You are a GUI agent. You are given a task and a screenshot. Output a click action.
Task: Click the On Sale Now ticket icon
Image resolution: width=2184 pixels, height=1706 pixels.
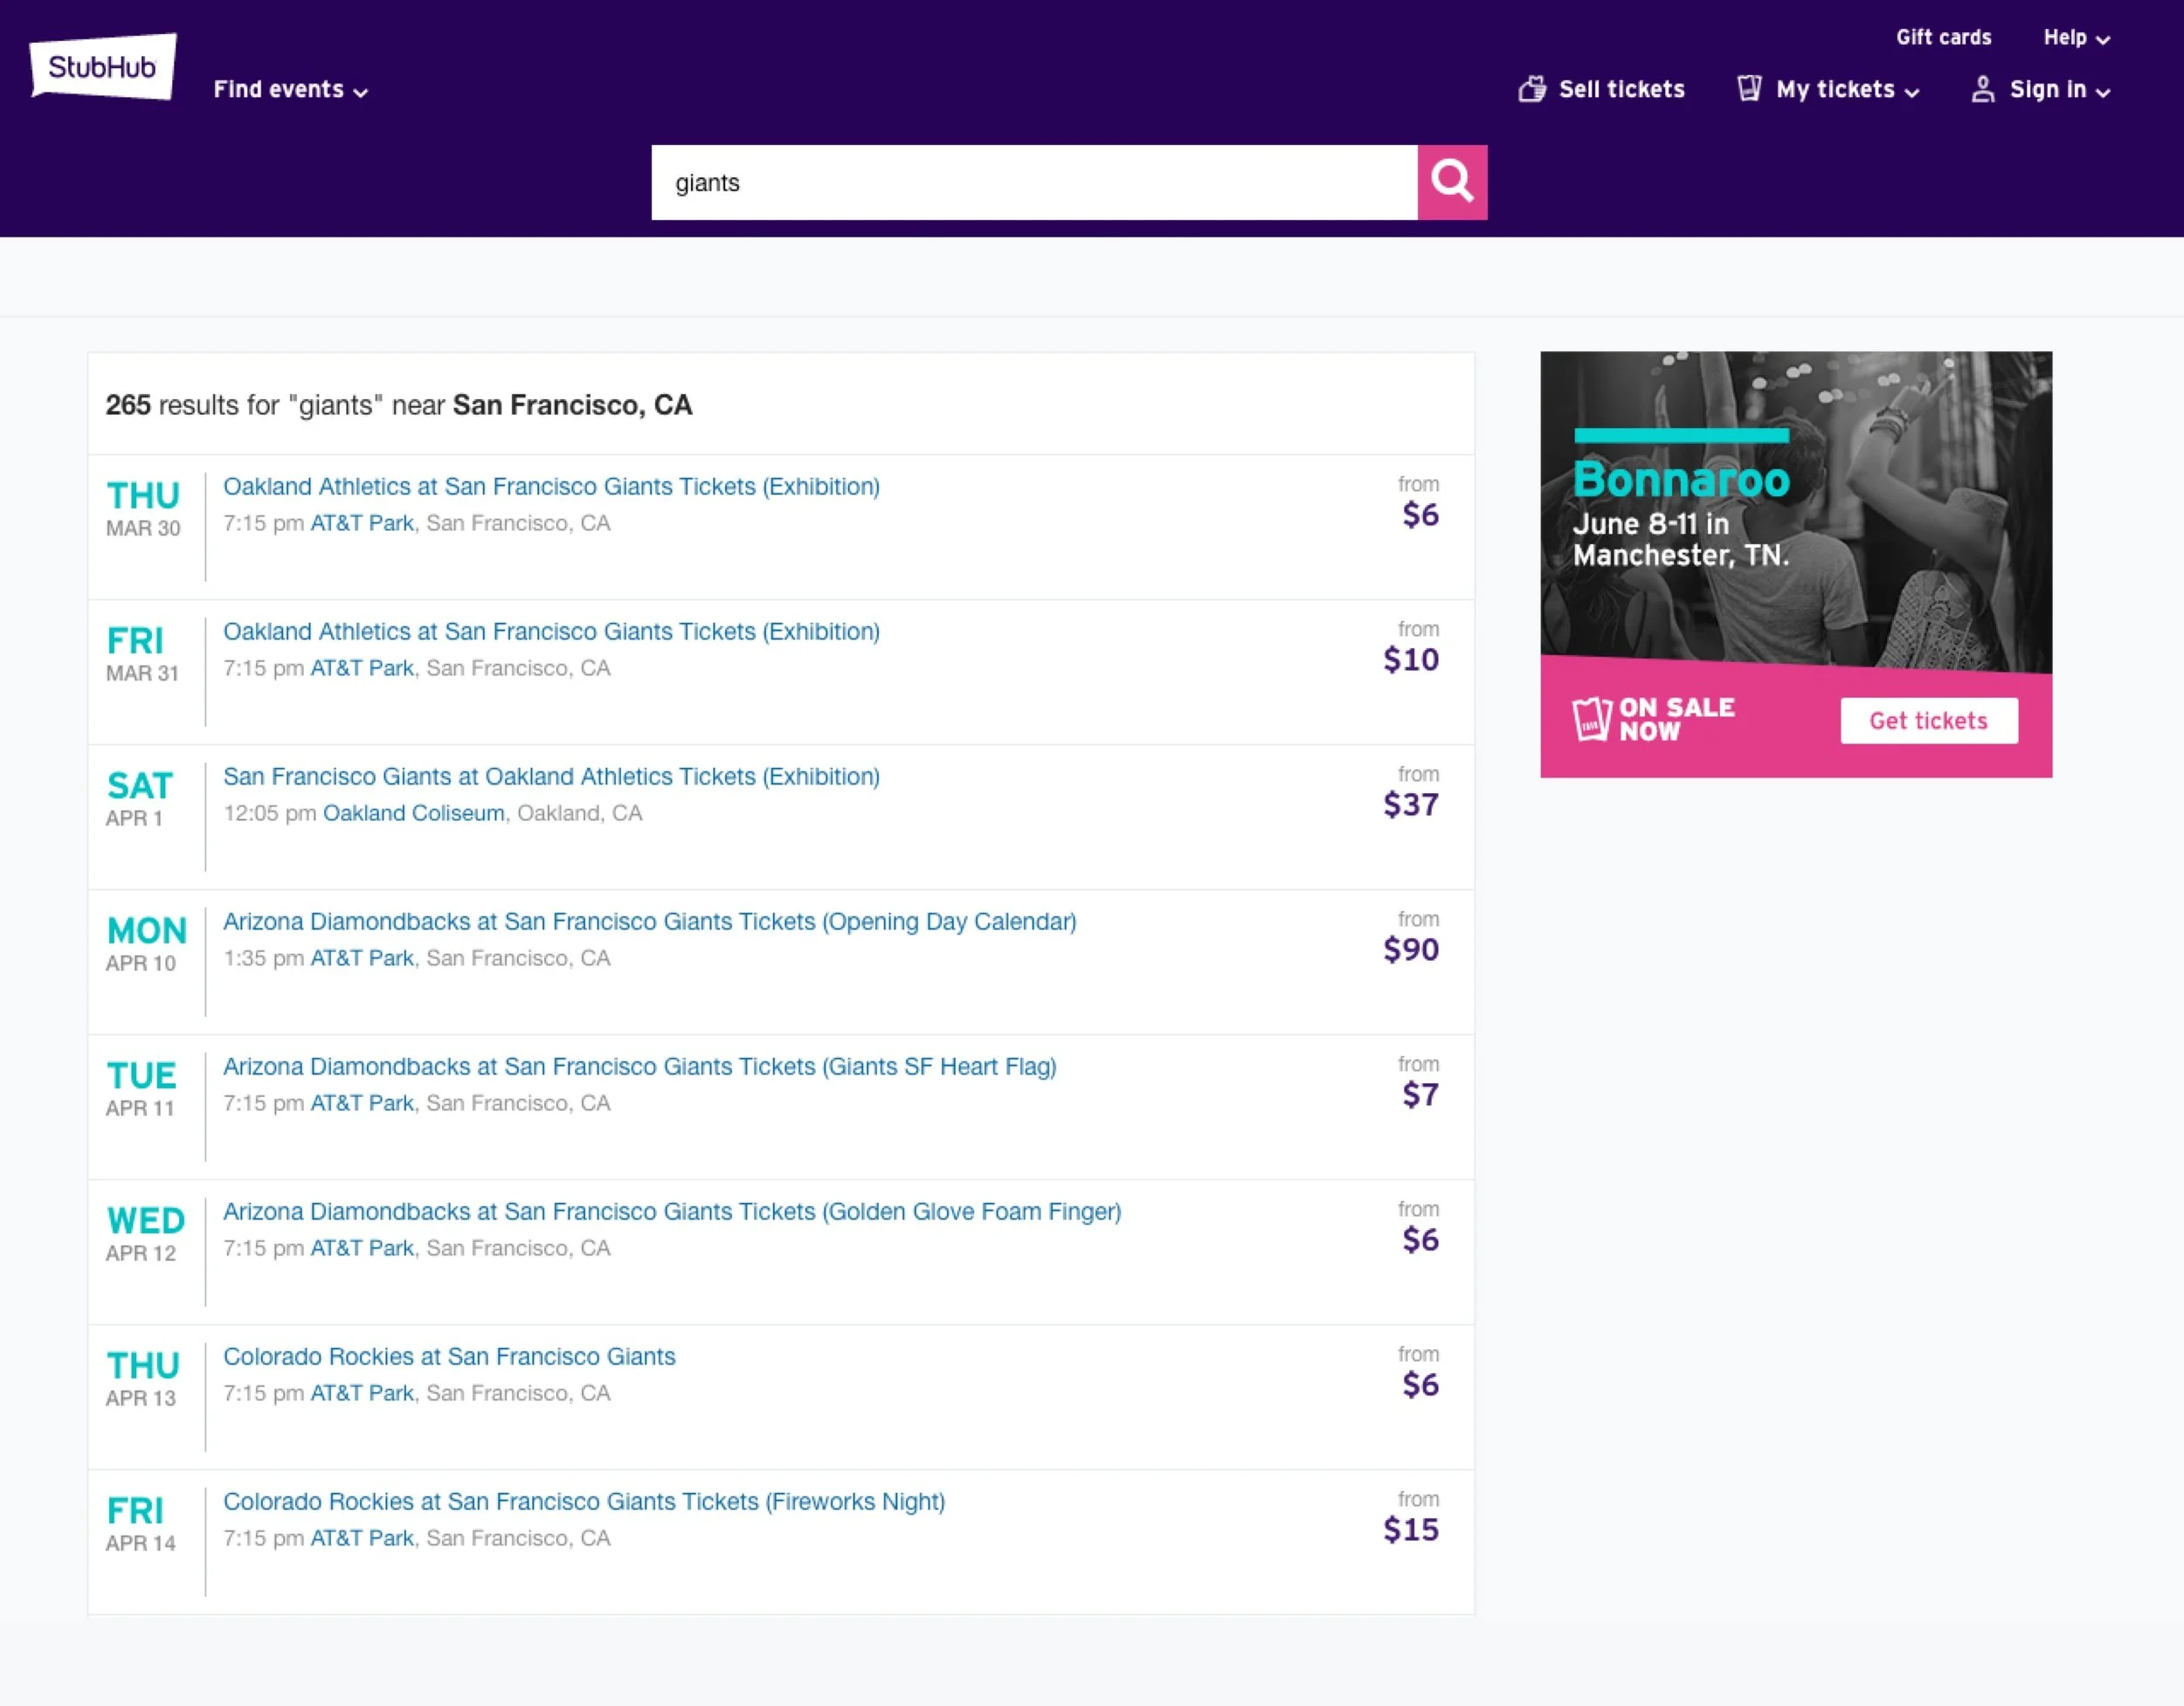coord(1591,718)
